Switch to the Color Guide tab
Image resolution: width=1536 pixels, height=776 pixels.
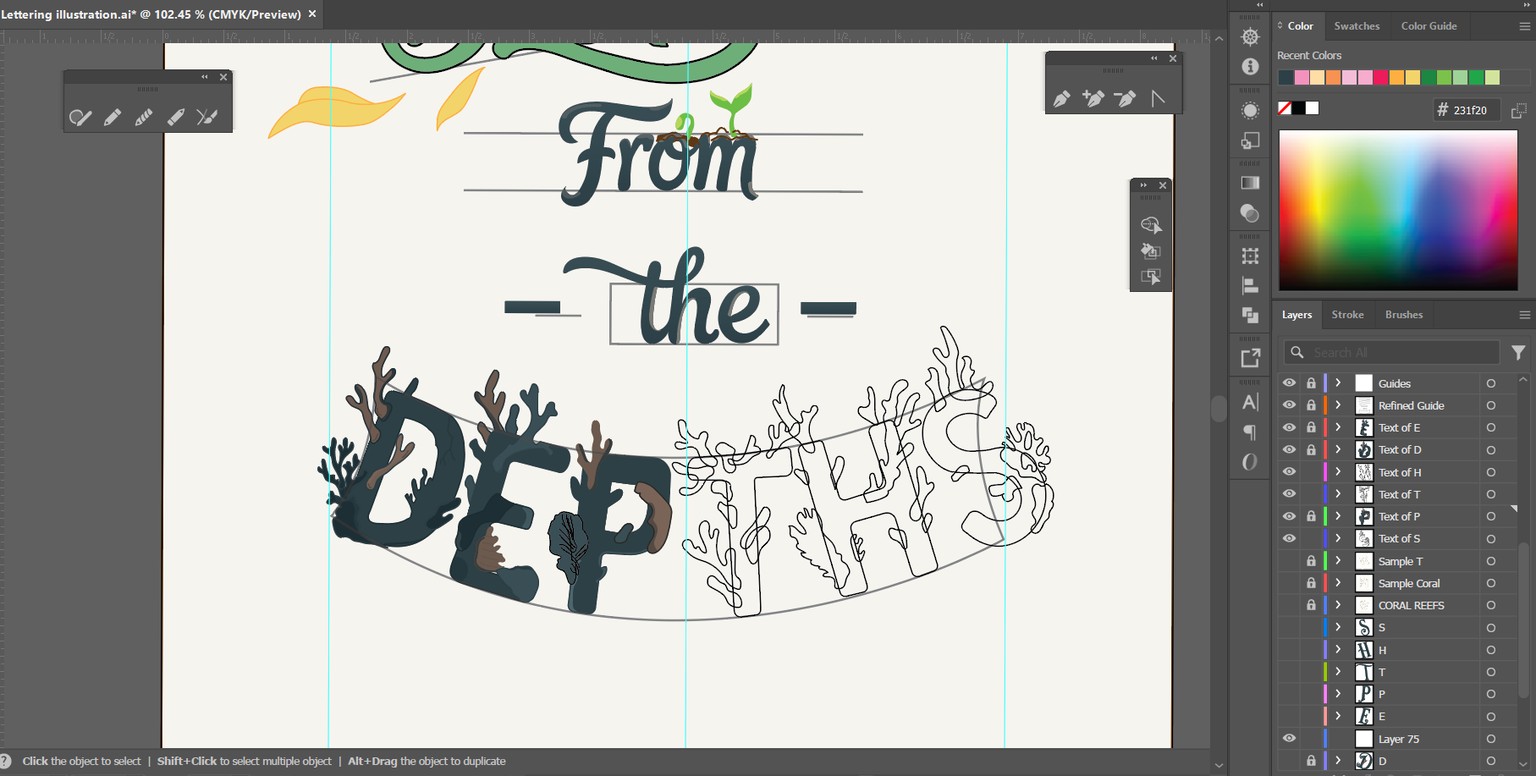point(1428,26)
